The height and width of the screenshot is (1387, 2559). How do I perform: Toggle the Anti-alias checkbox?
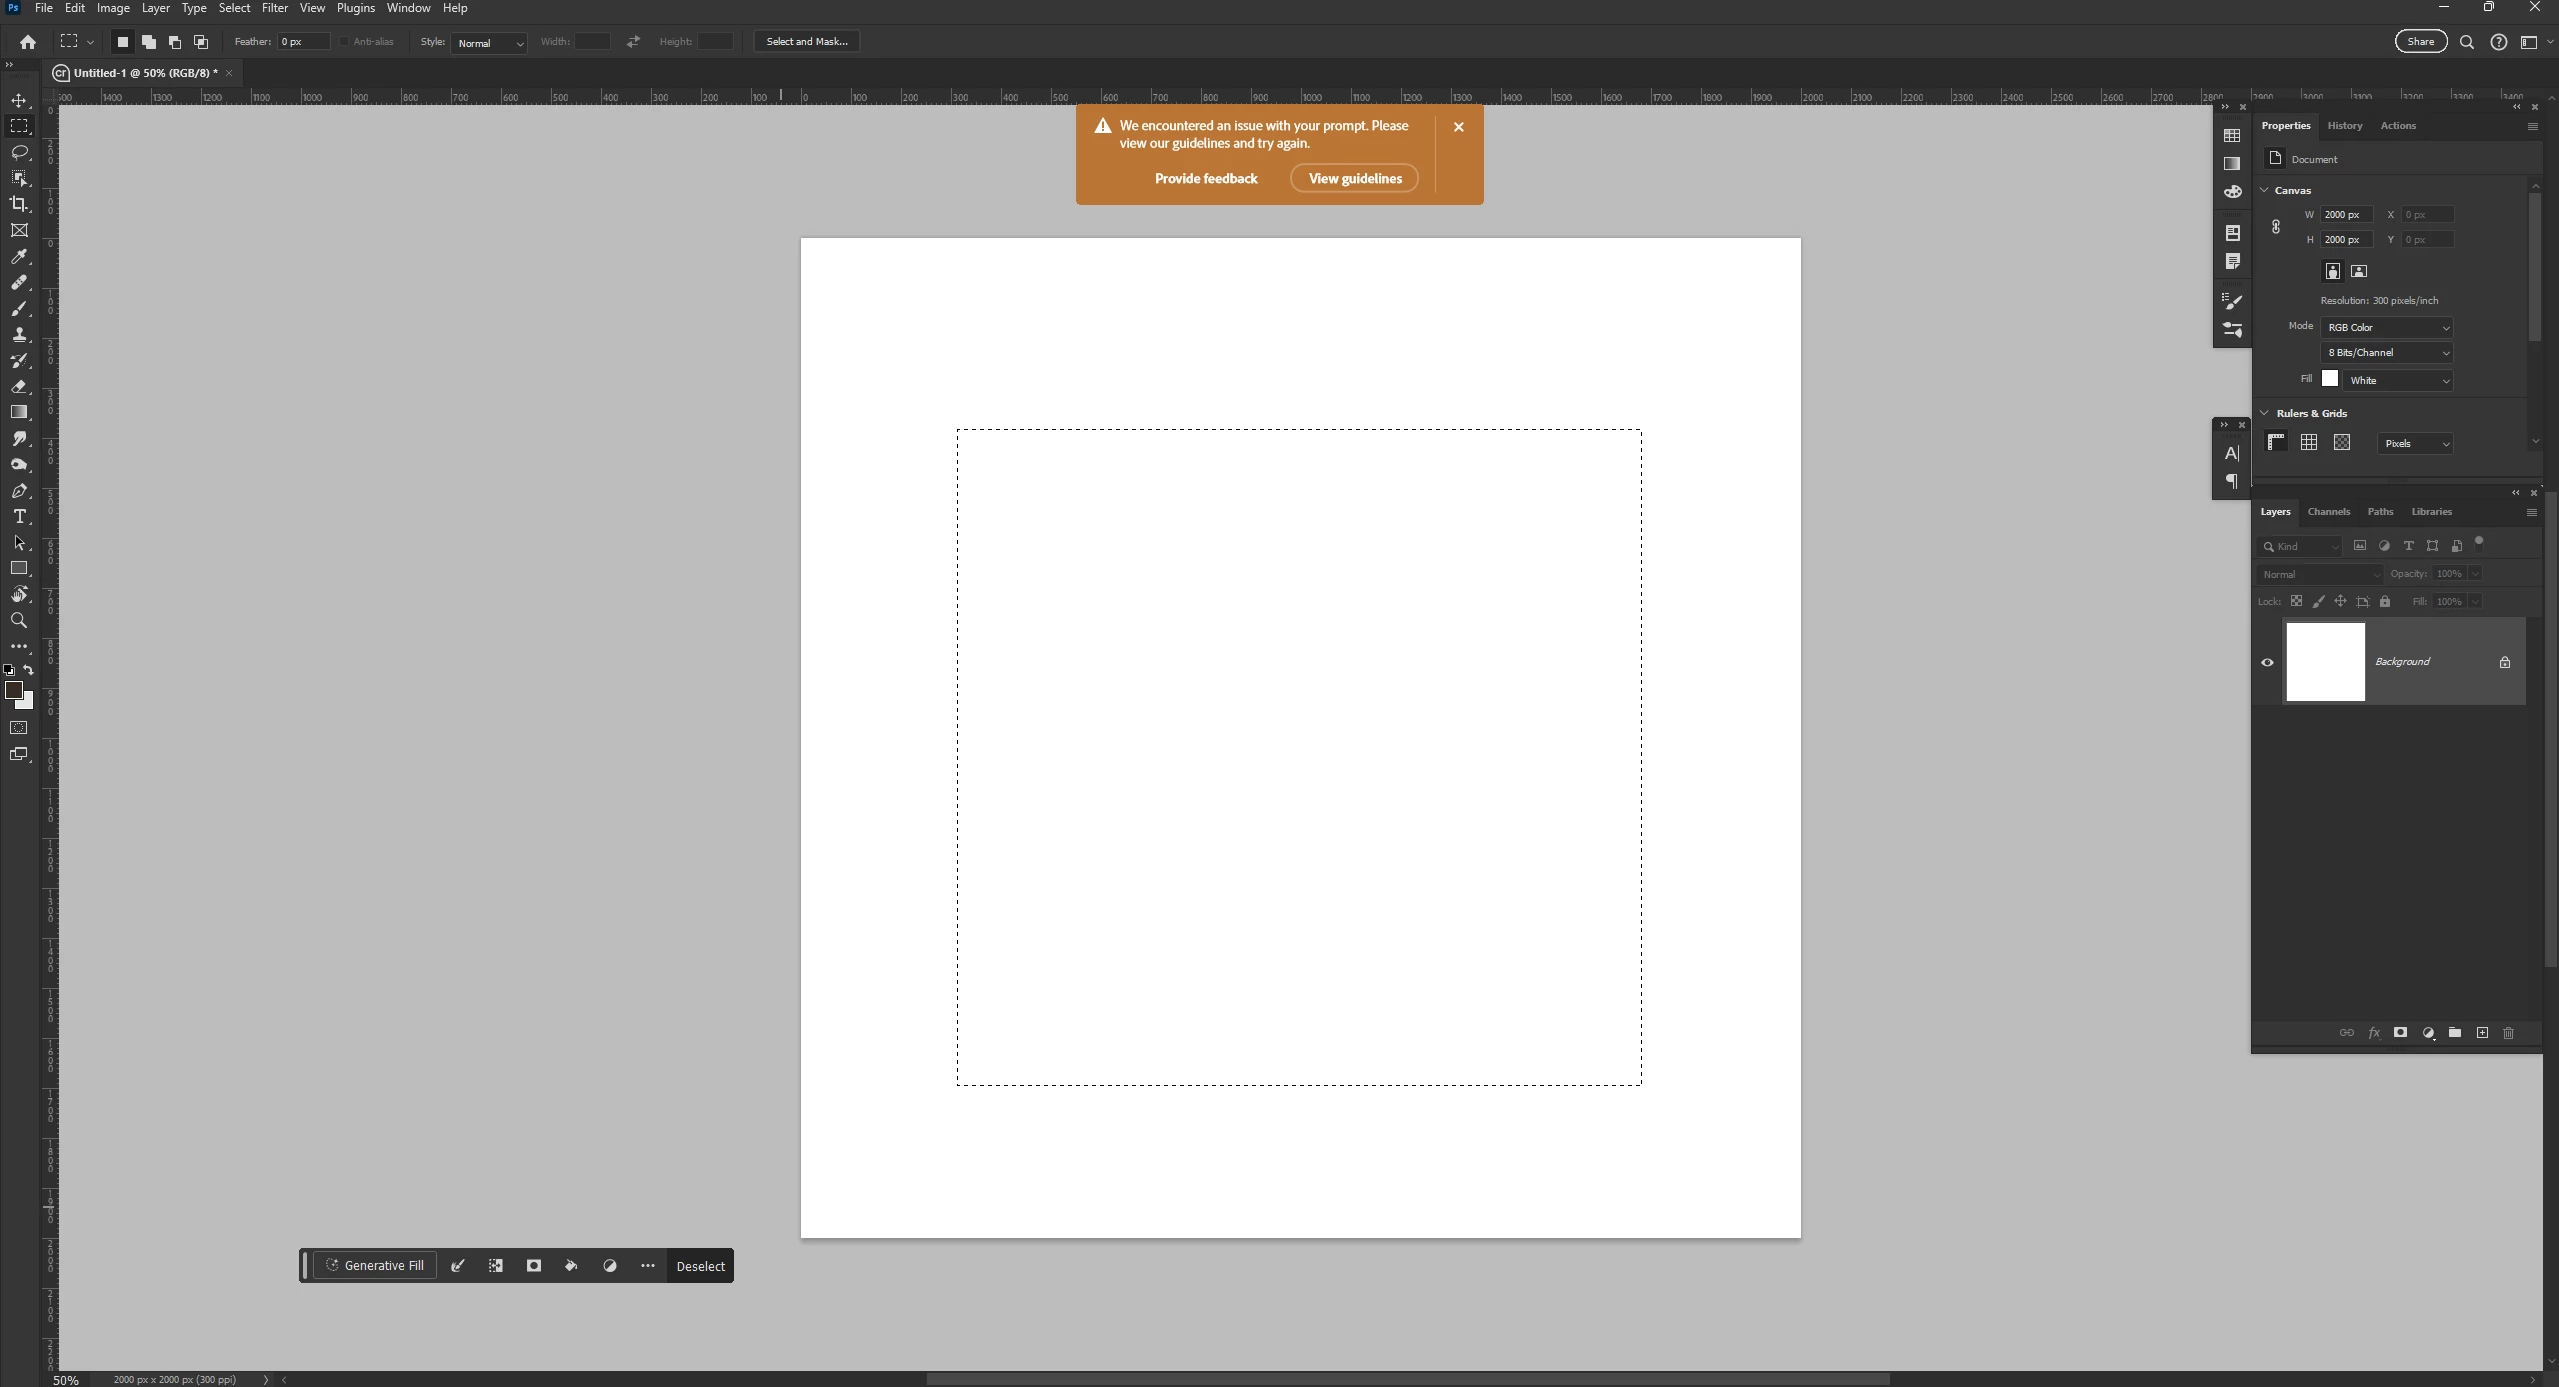coord(344,42)
